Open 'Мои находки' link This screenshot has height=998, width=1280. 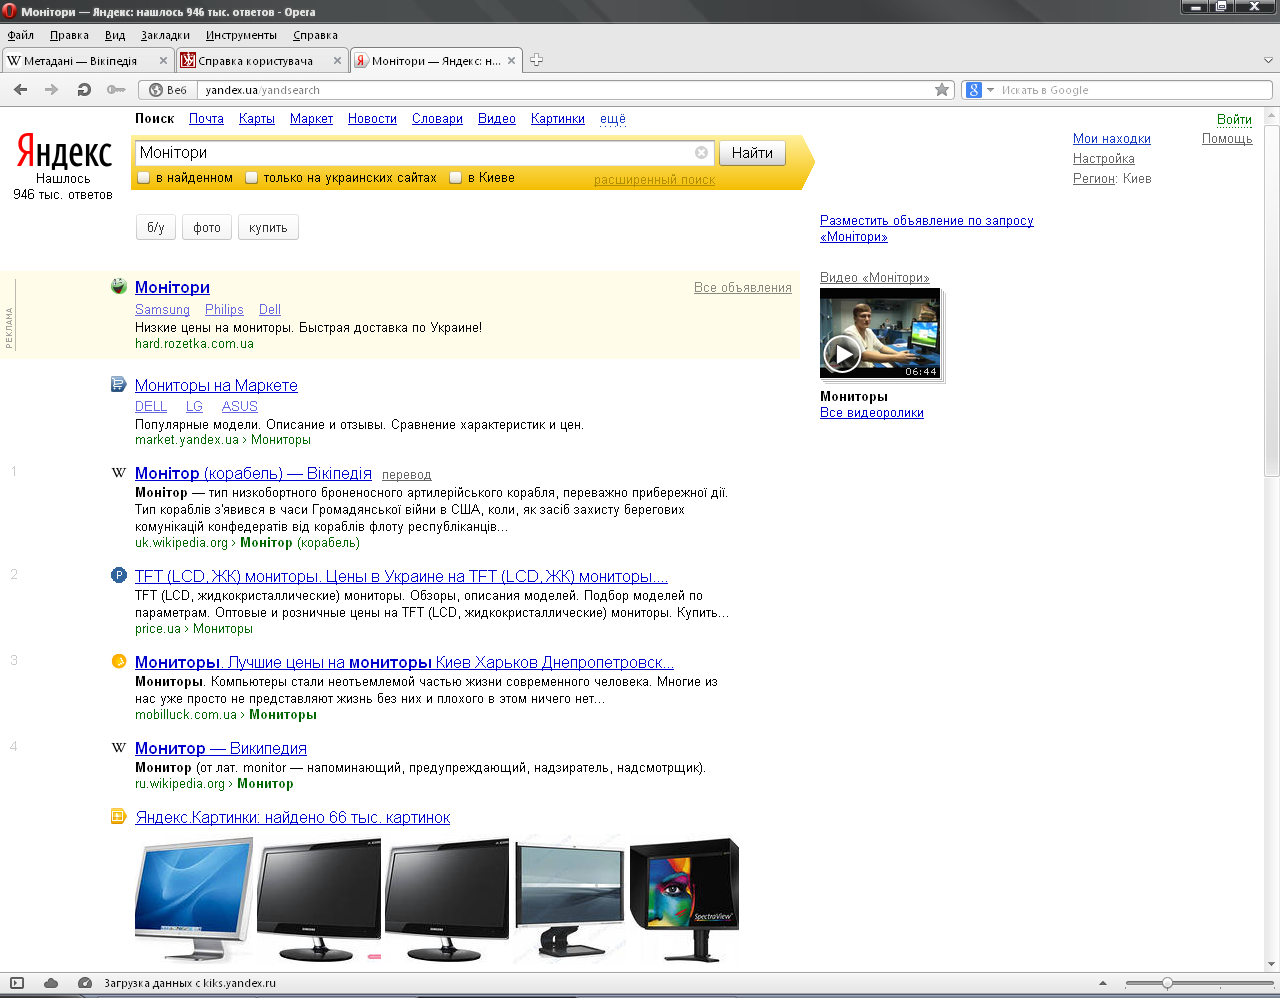click(1112, 139)
